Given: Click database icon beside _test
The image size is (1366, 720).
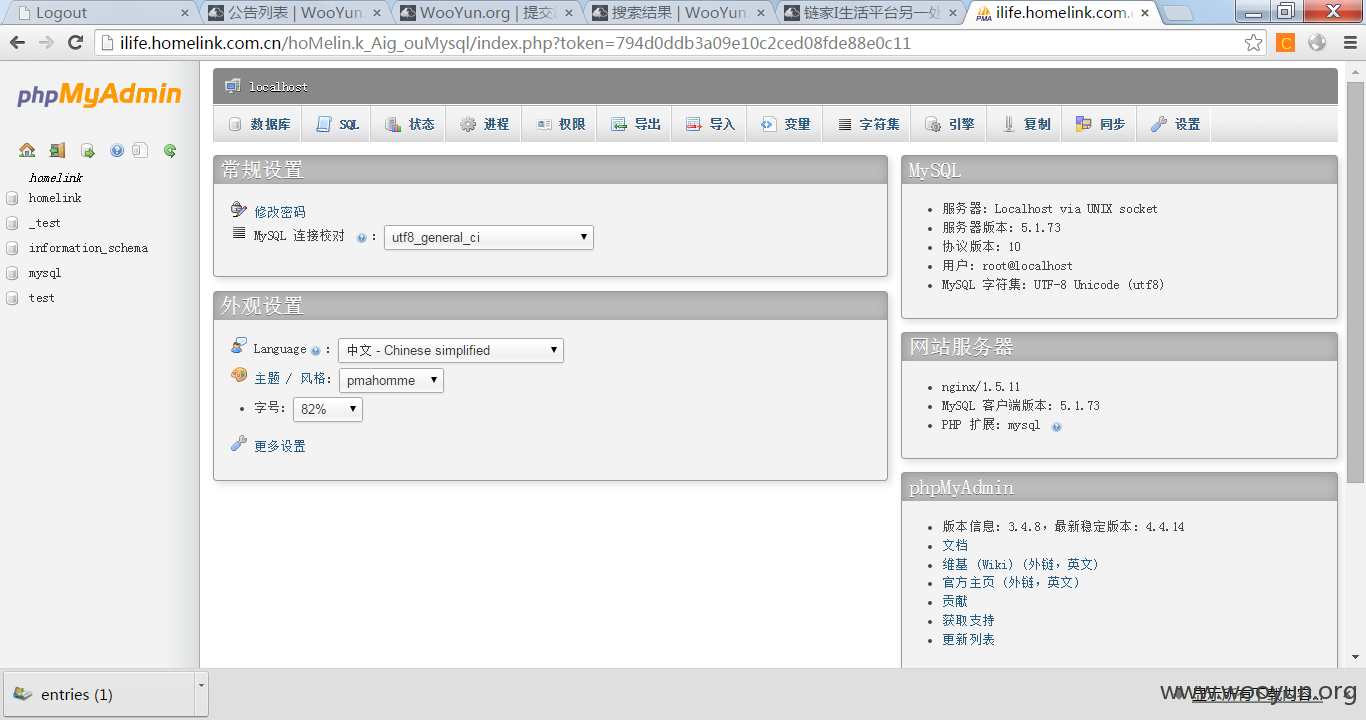Looking at the screenshot, I should 12,223.
